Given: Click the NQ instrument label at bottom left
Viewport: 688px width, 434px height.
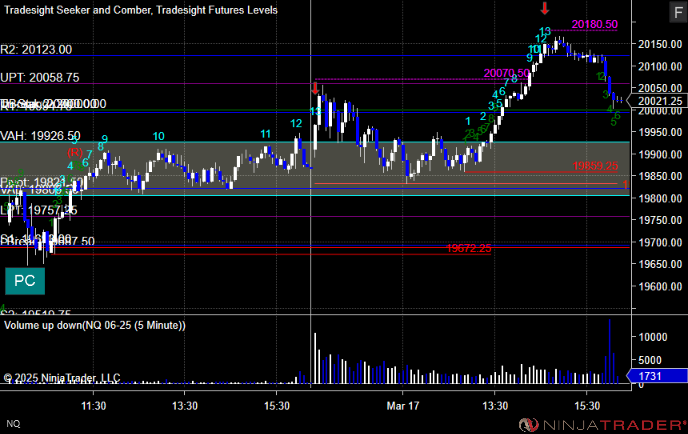Looking at the screenshot, I should [x=13, y=423].
